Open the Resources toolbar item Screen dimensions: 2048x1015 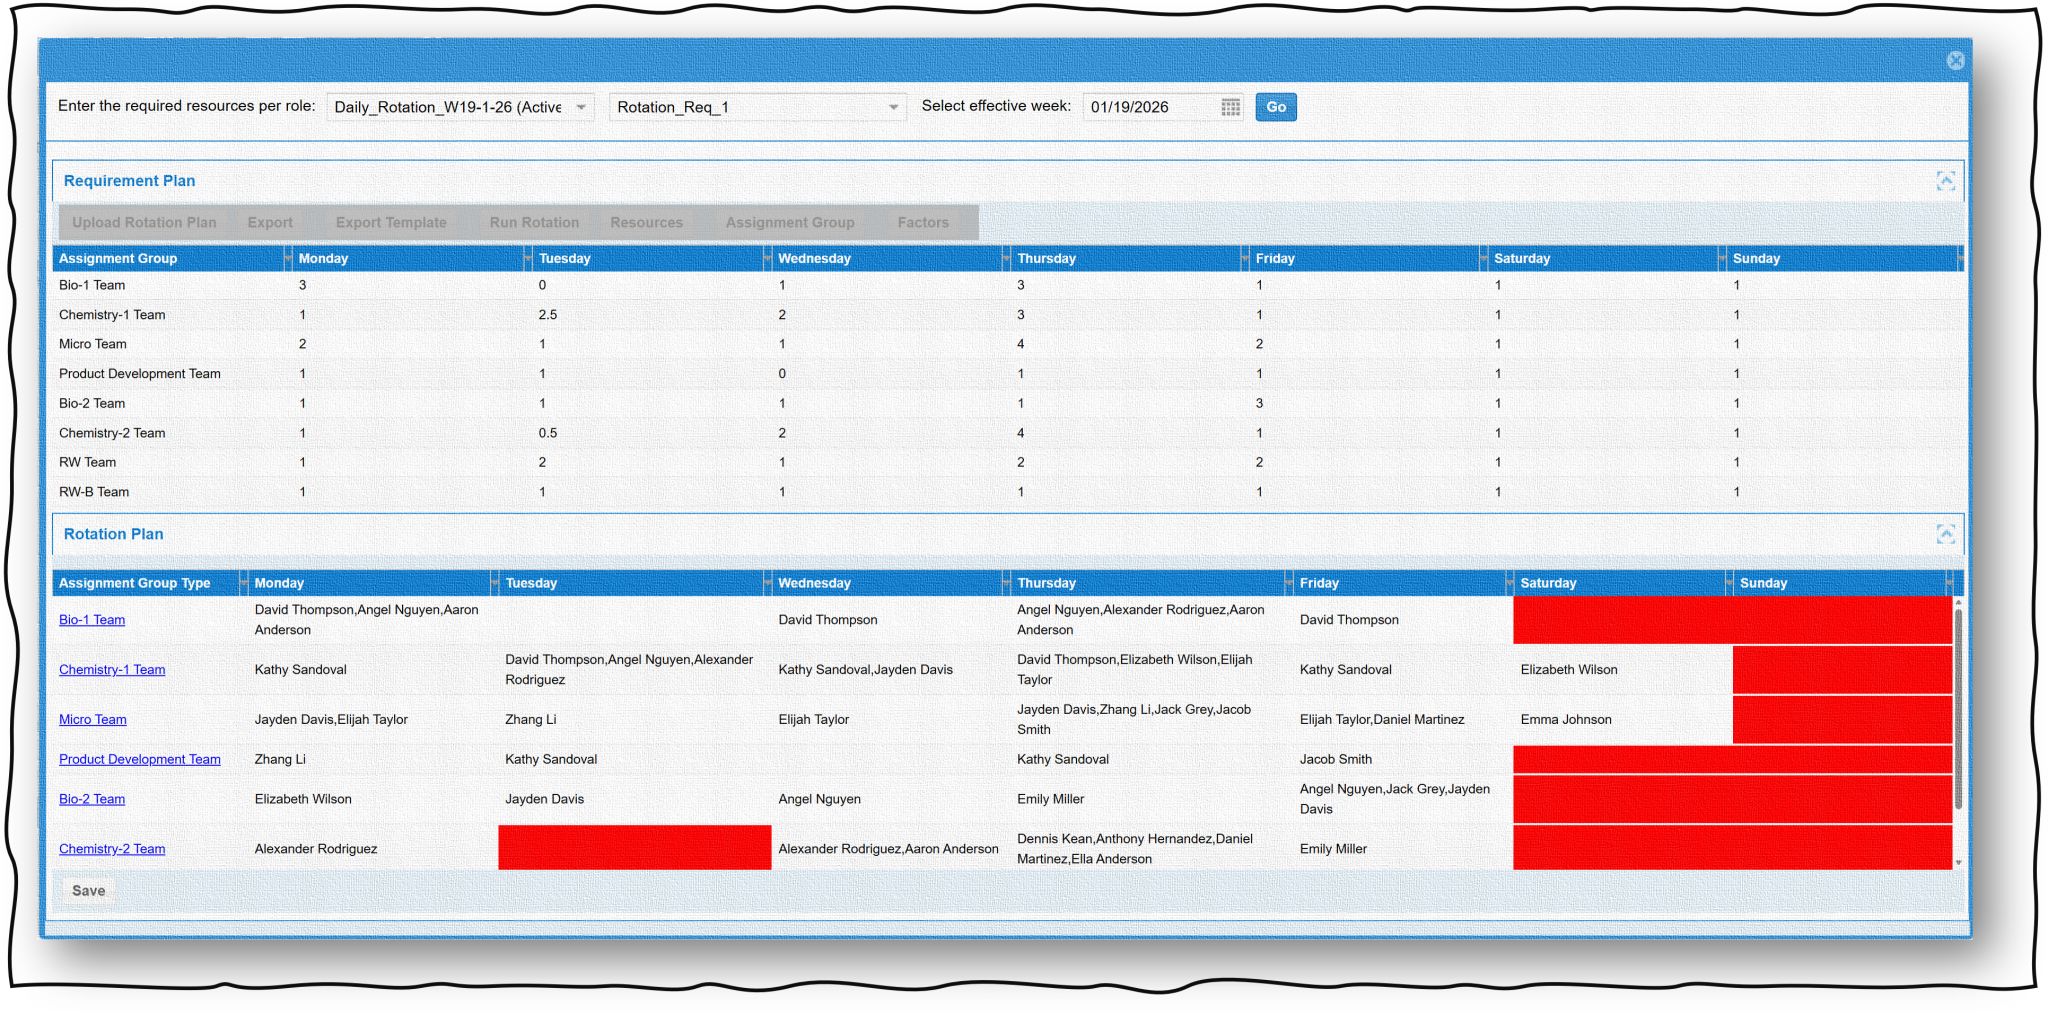point(646,223)
